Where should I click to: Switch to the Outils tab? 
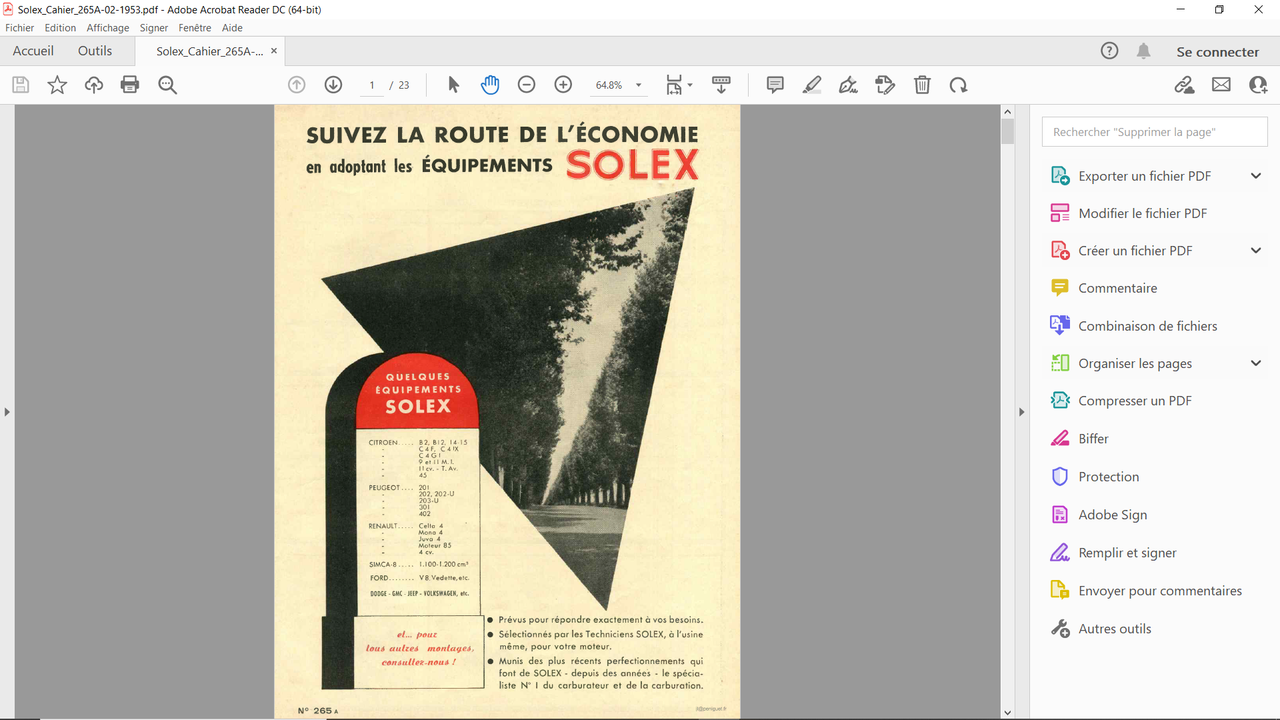point(95,51)
